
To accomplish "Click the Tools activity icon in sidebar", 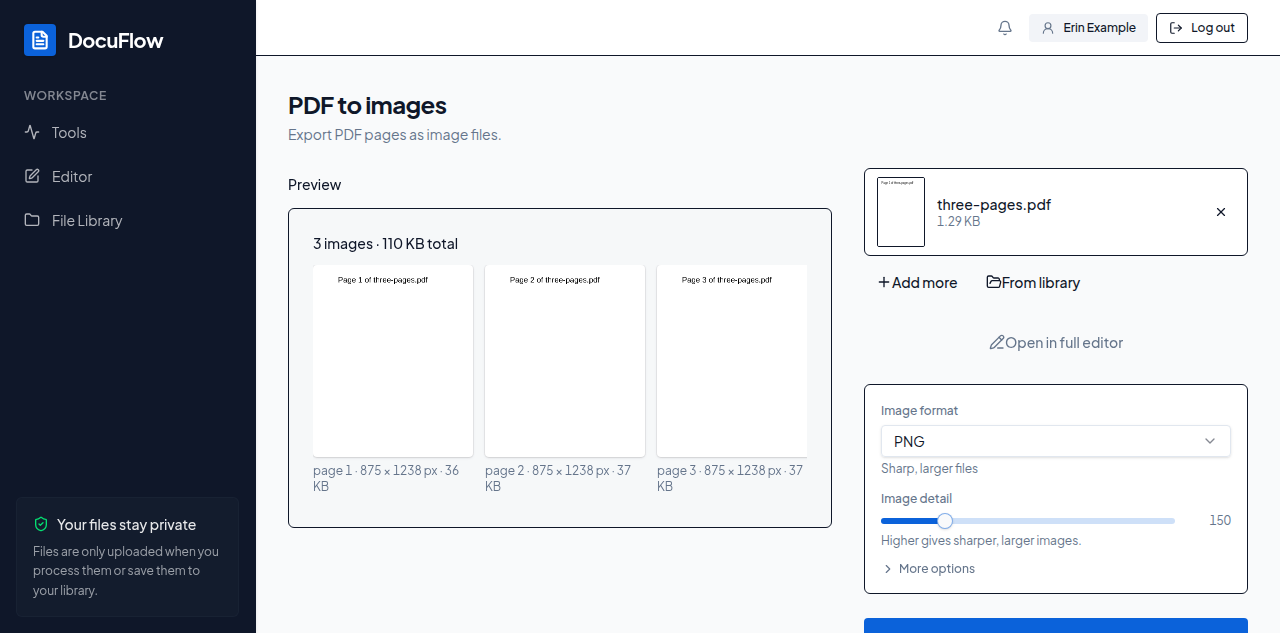I will 32,132.
